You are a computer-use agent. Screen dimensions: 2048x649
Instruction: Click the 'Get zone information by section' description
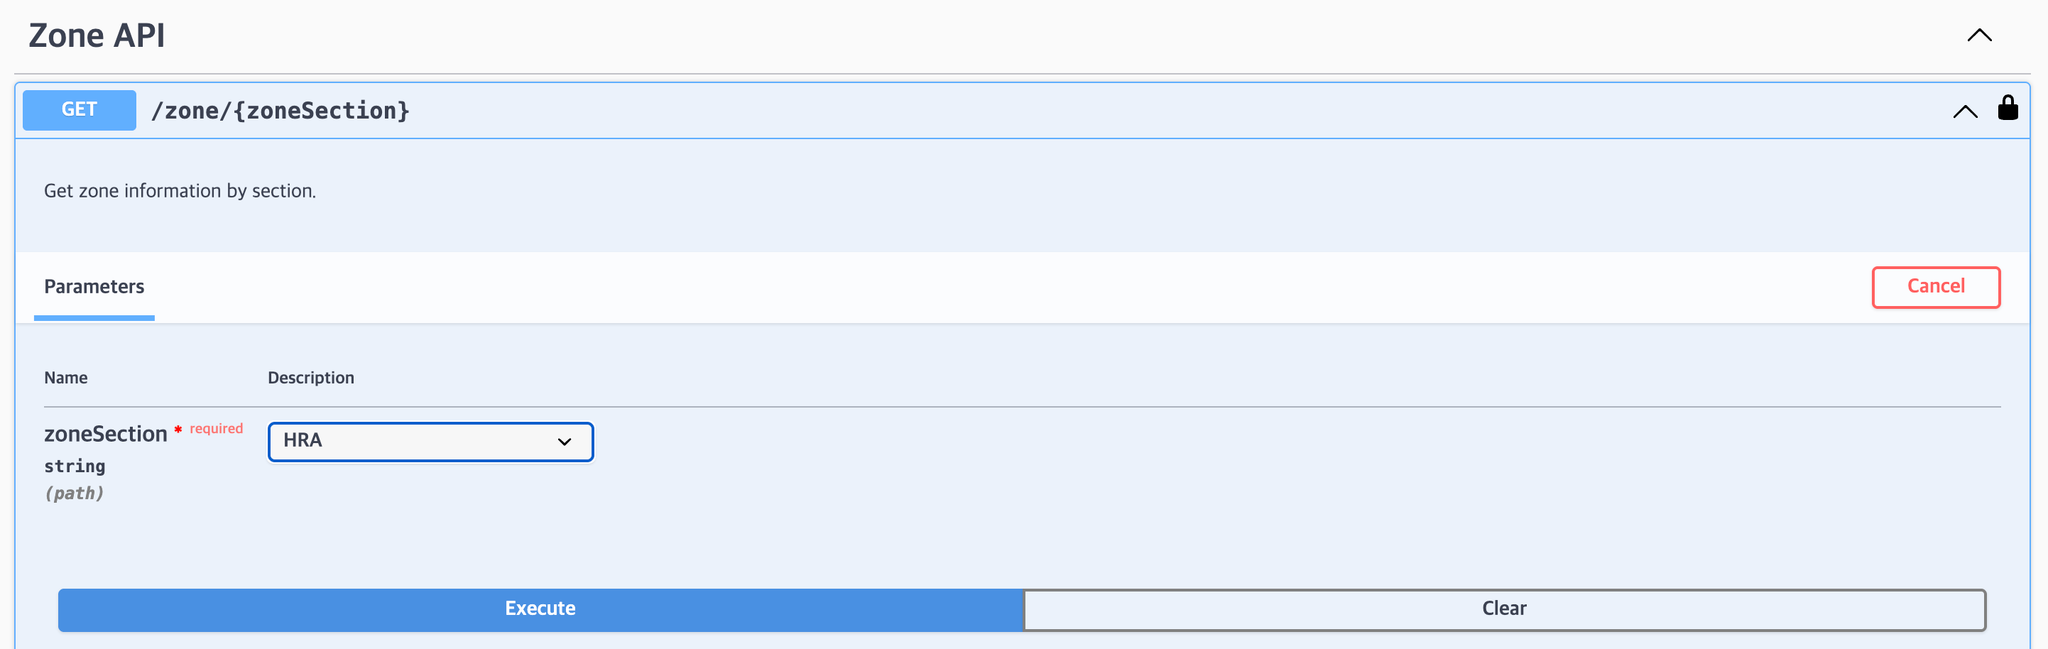coord(180,191)
